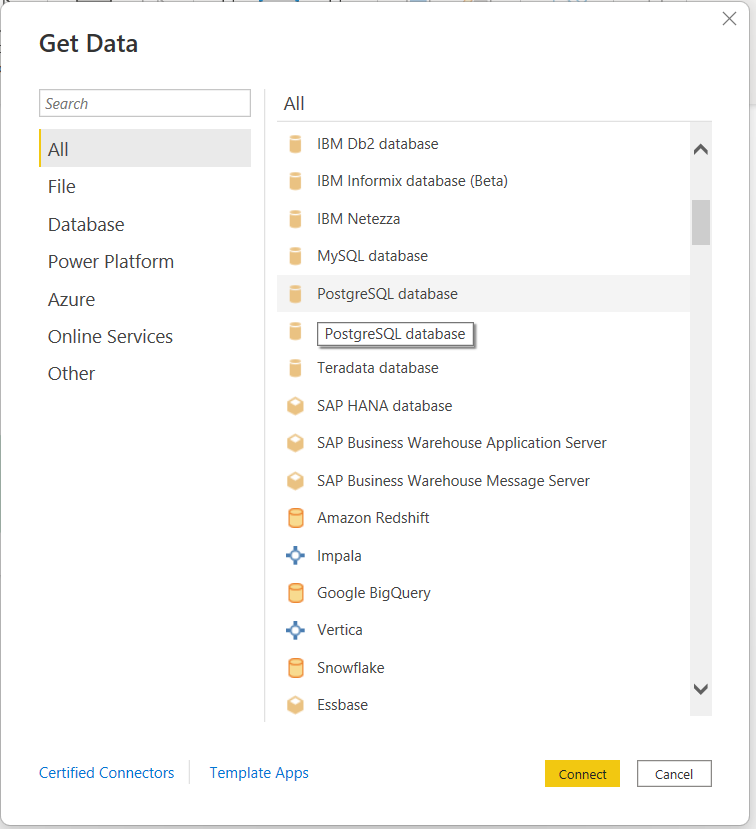Click the IBM Db2 database icon
Image resolution: width=756 pixels, height=829 pixels.
tap(295, 144)
